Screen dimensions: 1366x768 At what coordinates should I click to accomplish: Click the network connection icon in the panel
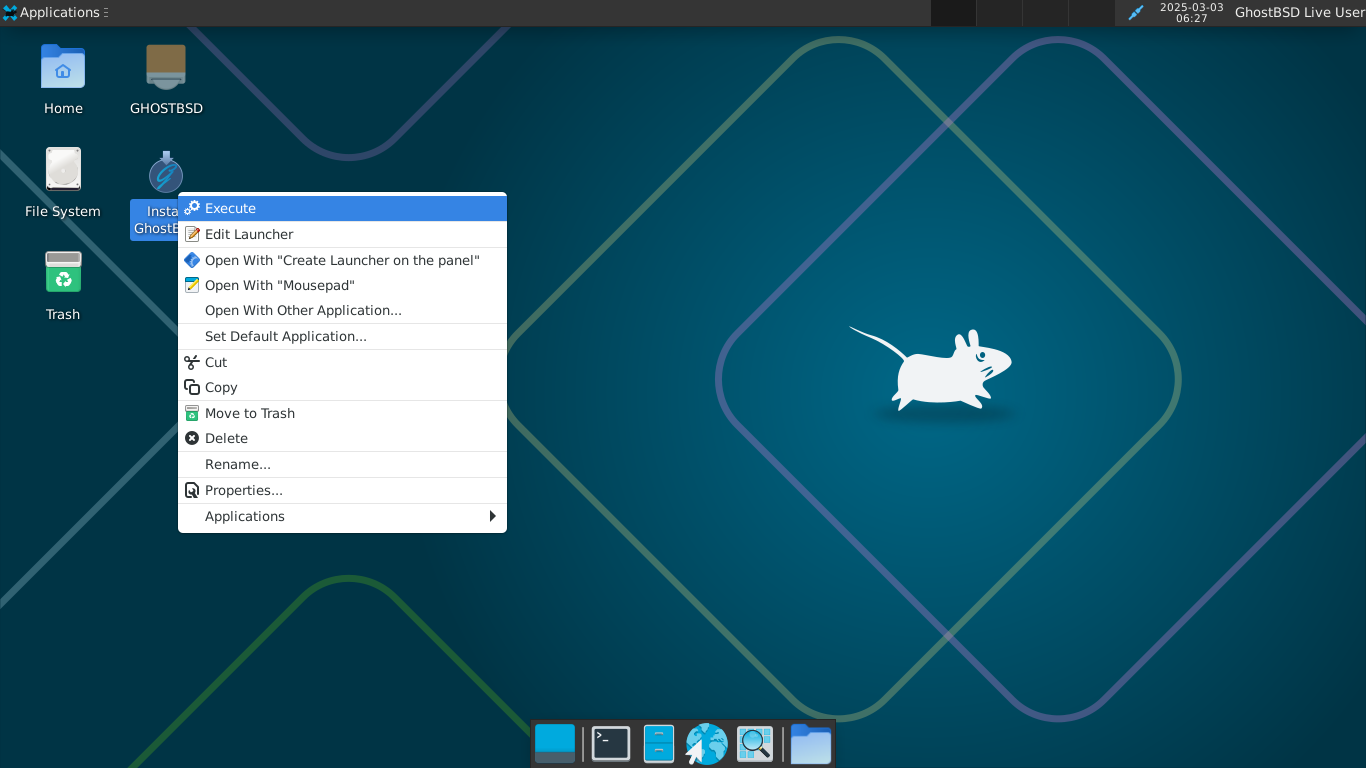pyautogui.click(x=1135, y=13)
